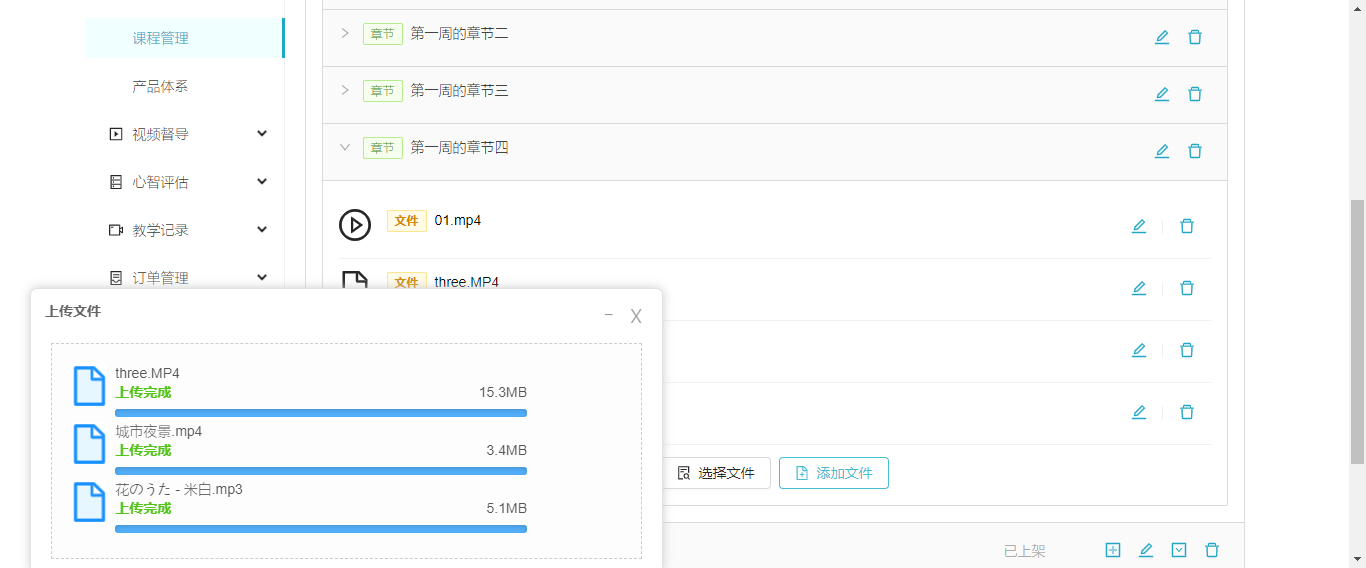Click the down-chevron box icon beside 已上架

[x=1179, y=550]
